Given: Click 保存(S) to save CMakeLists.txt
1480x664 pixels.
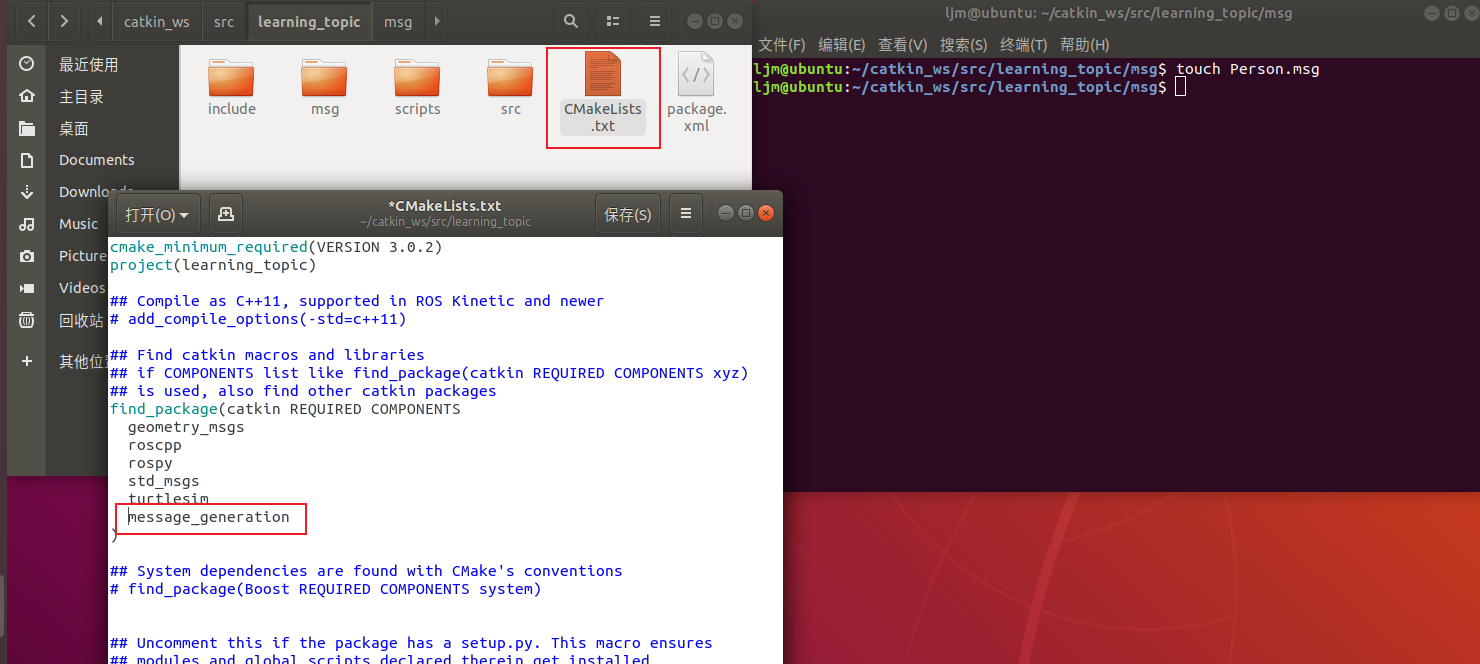Looking at the screenshot, I should point(628,215).
